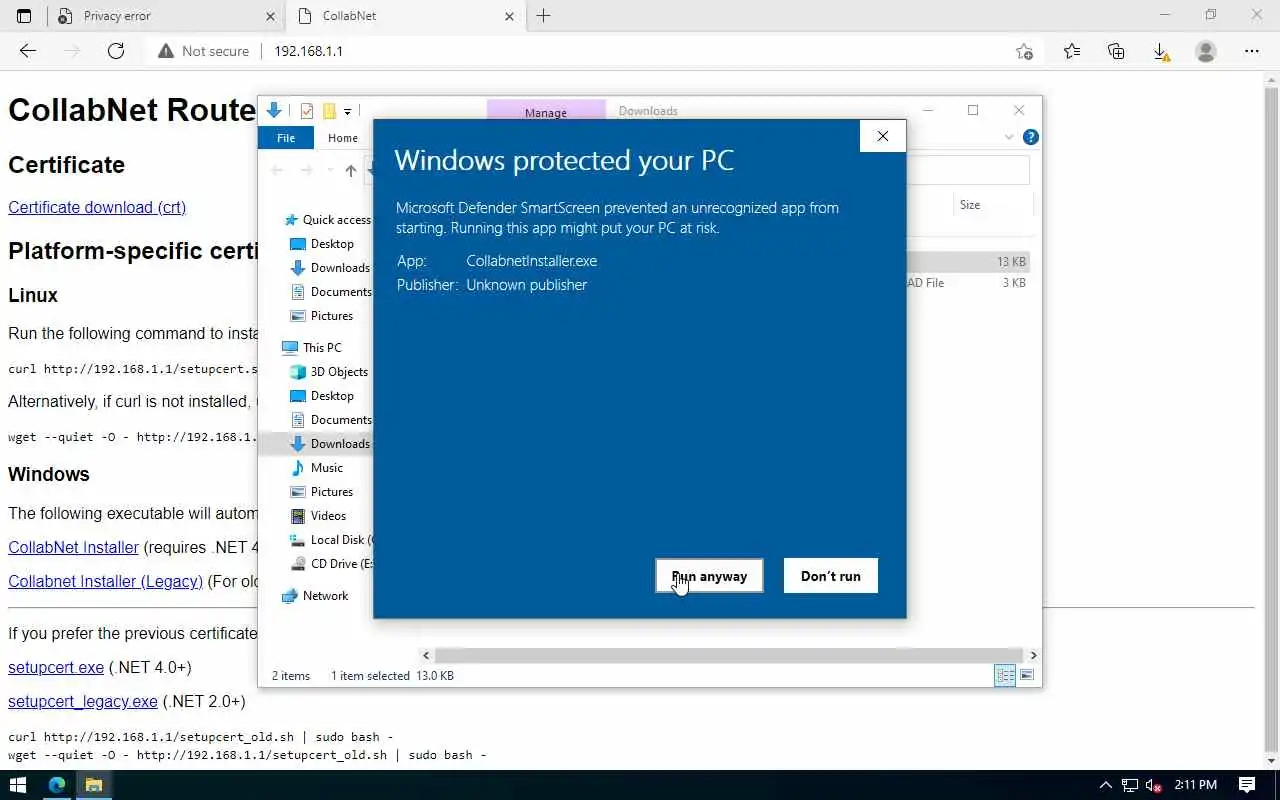
Task: Close the SmartScreen dialog with X
Action: pyautogui.click(x=882, y=136)
